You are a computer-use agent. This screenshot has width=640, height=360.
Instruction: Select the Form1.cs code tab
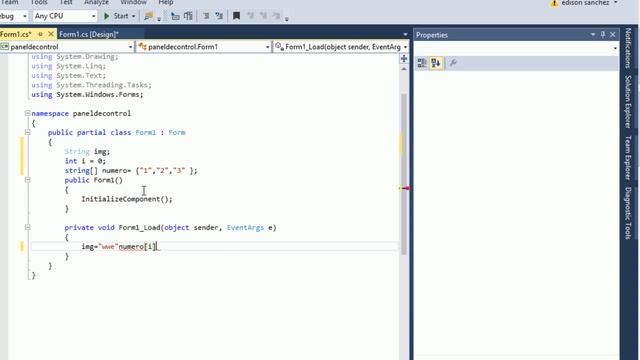(16, 34)
